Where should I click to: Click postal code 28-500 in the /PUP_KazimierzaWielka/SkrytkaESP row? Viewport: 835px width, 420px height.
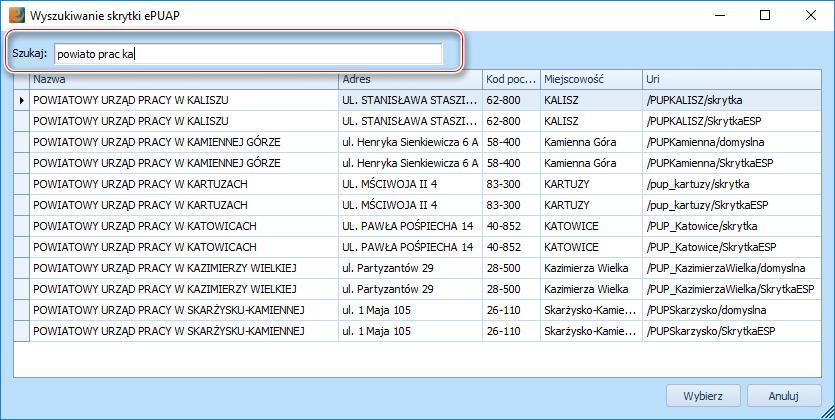click(511, 289)
